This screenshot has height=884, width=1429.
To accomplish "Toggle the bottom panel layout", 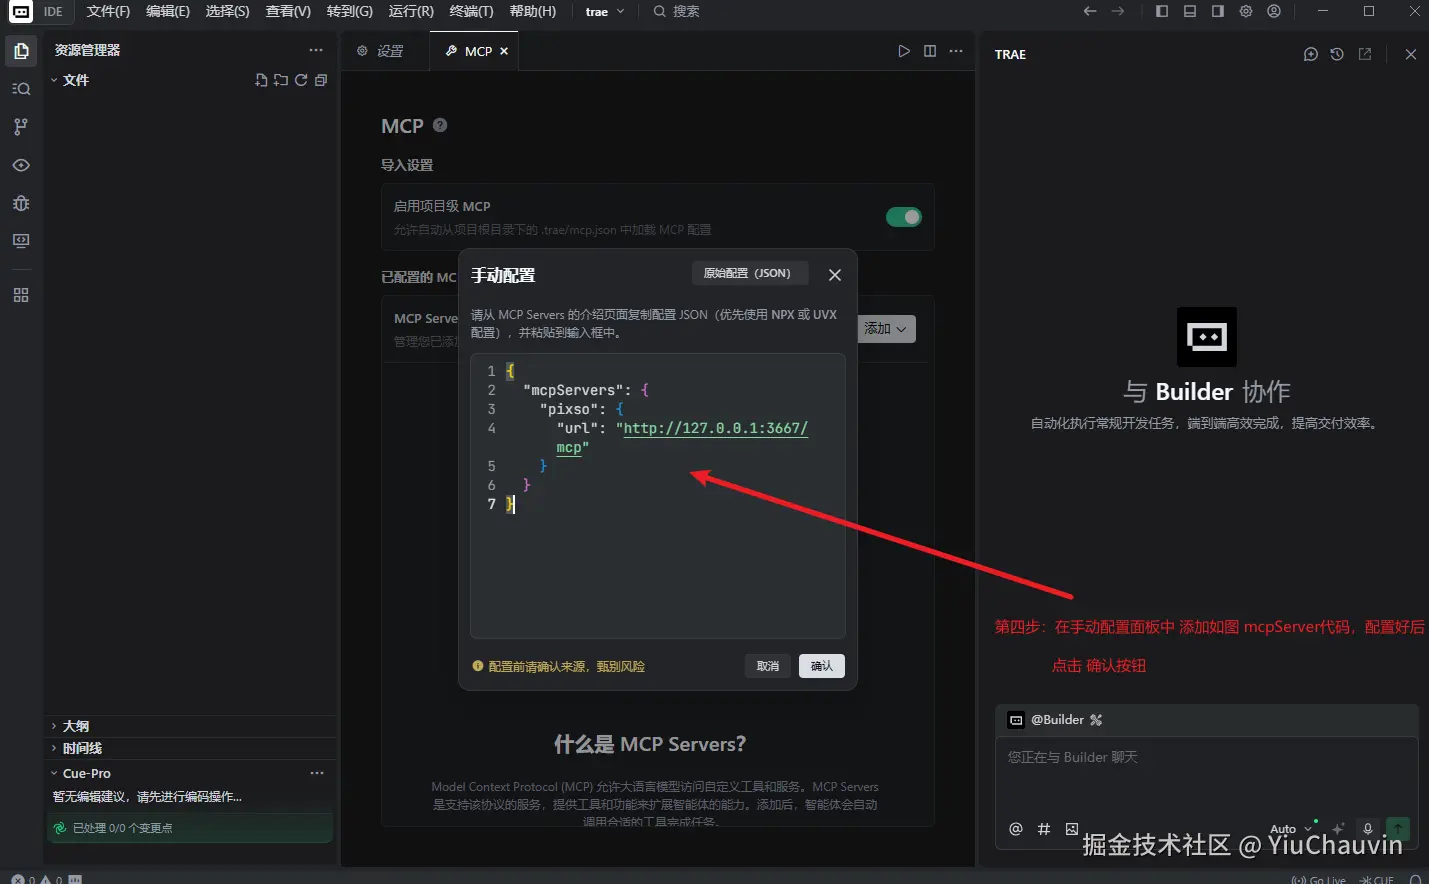I will [x=1190, y=11].
